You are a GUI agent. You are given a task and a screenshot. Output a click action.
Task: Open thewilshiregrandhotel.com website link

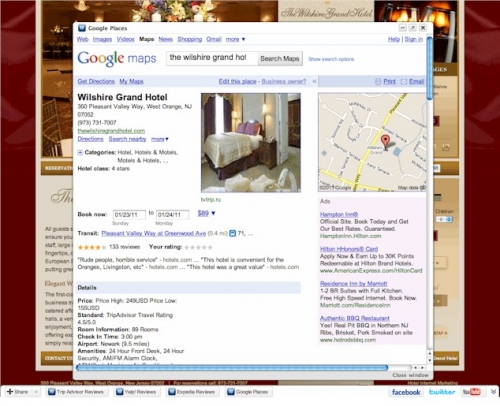(x=111, y=131)
